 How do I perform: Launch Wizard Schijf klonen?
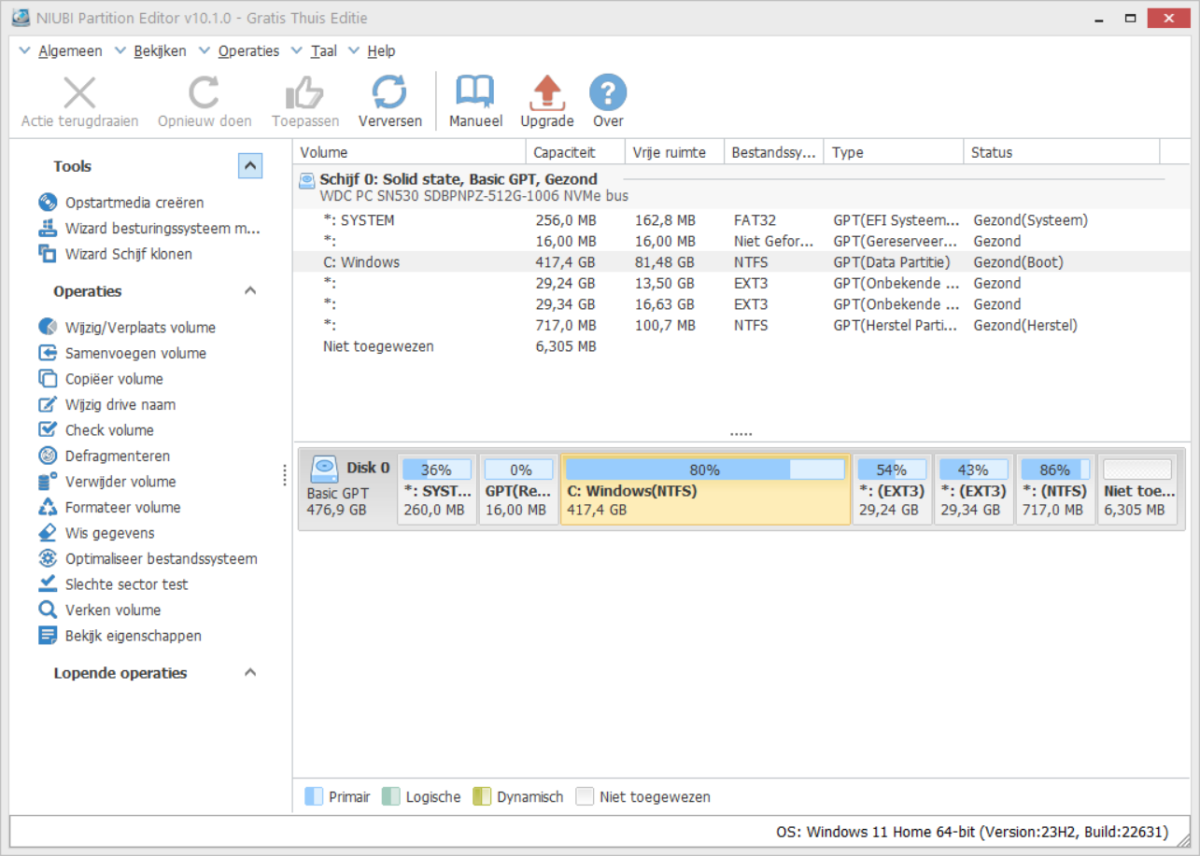point(128,254)
